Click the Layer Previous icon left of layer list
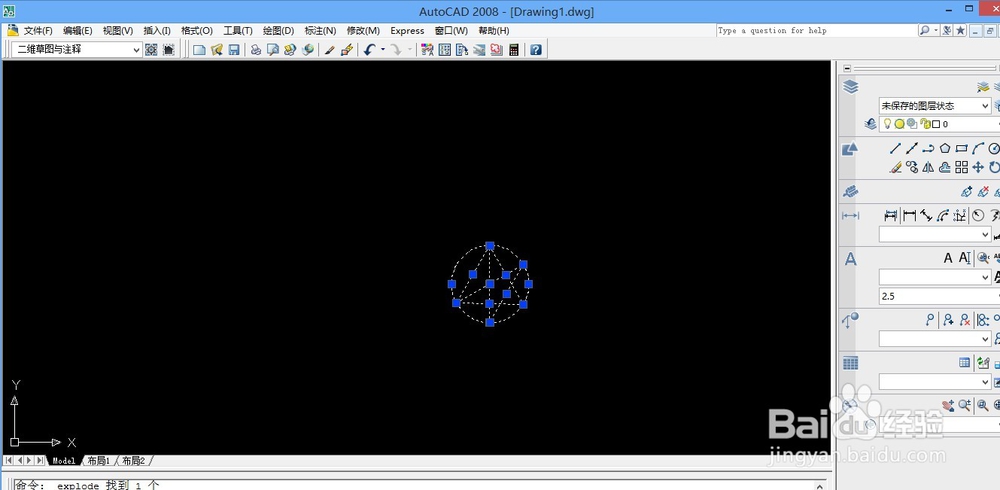Image resolution: width=1000 pixels, height=490 pixels. point(871,124)
